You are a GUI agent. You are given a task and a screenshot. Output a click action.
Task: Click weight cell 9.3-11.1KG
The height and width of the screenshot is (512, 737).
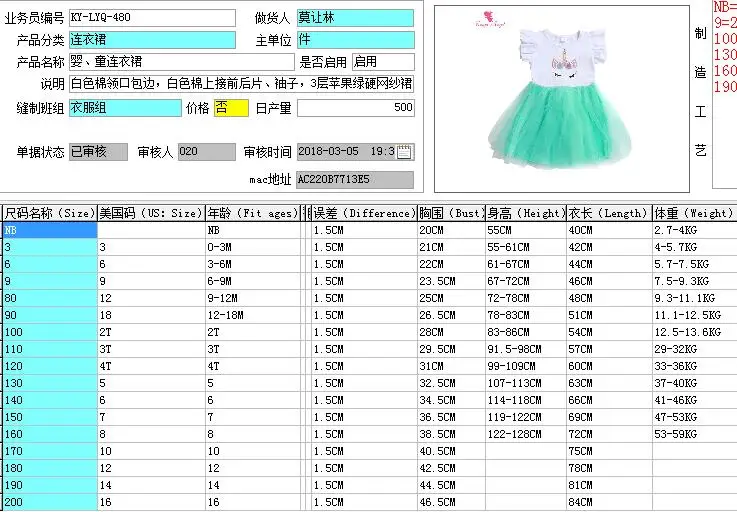tap(694, 298)
